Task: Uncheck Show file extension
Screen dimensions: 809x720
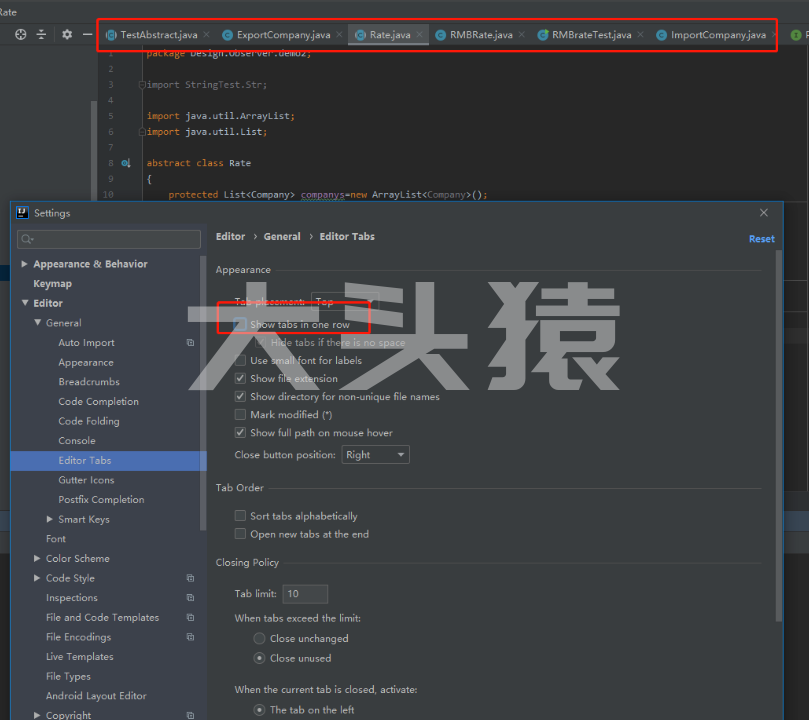Action: click(240, 379)
